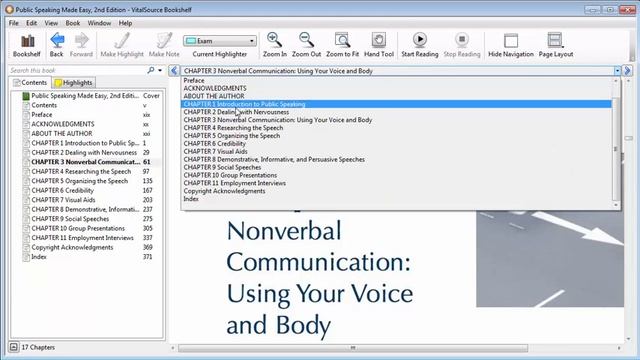Switch to the Contents tab

click(x=30, y=82)
